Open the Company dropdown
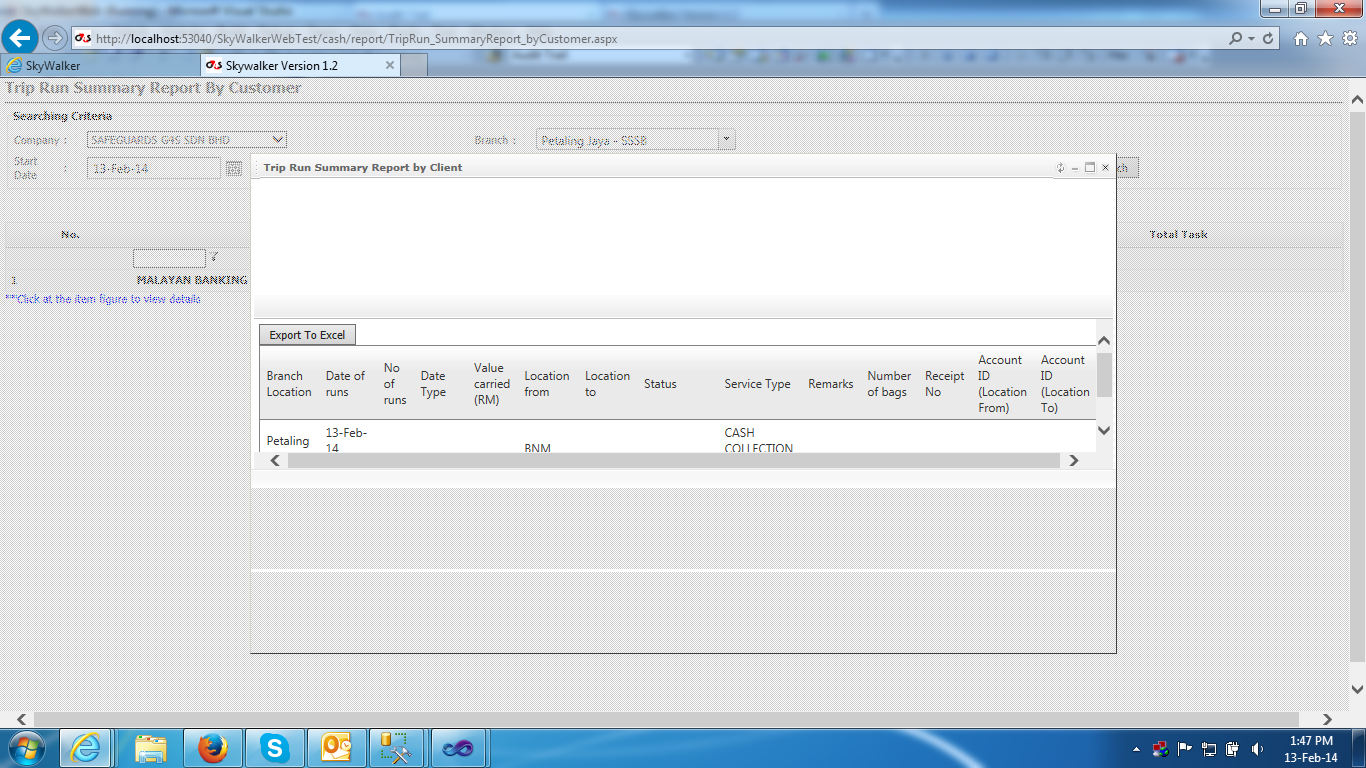This screenshot has width=1366, height=768. tap(187, 140)
